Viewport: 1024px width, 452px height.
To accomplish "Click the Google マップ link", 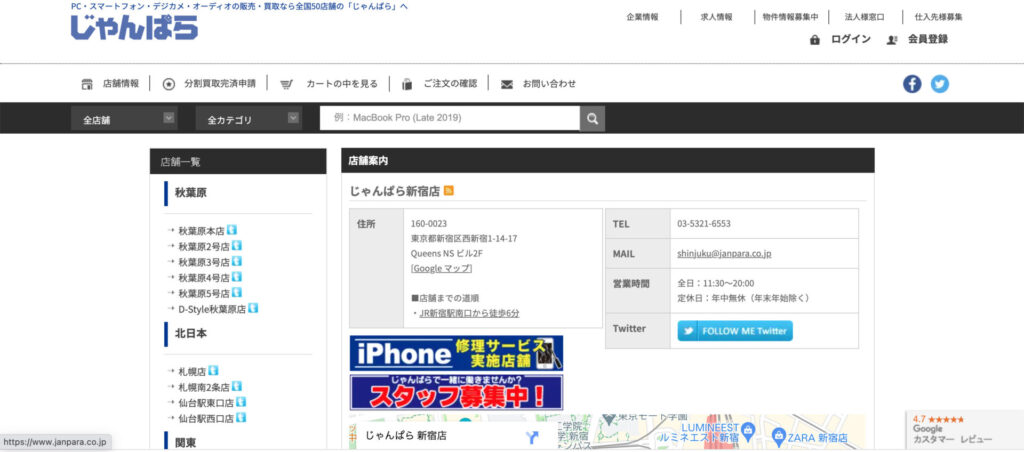I will click(441, 268).
